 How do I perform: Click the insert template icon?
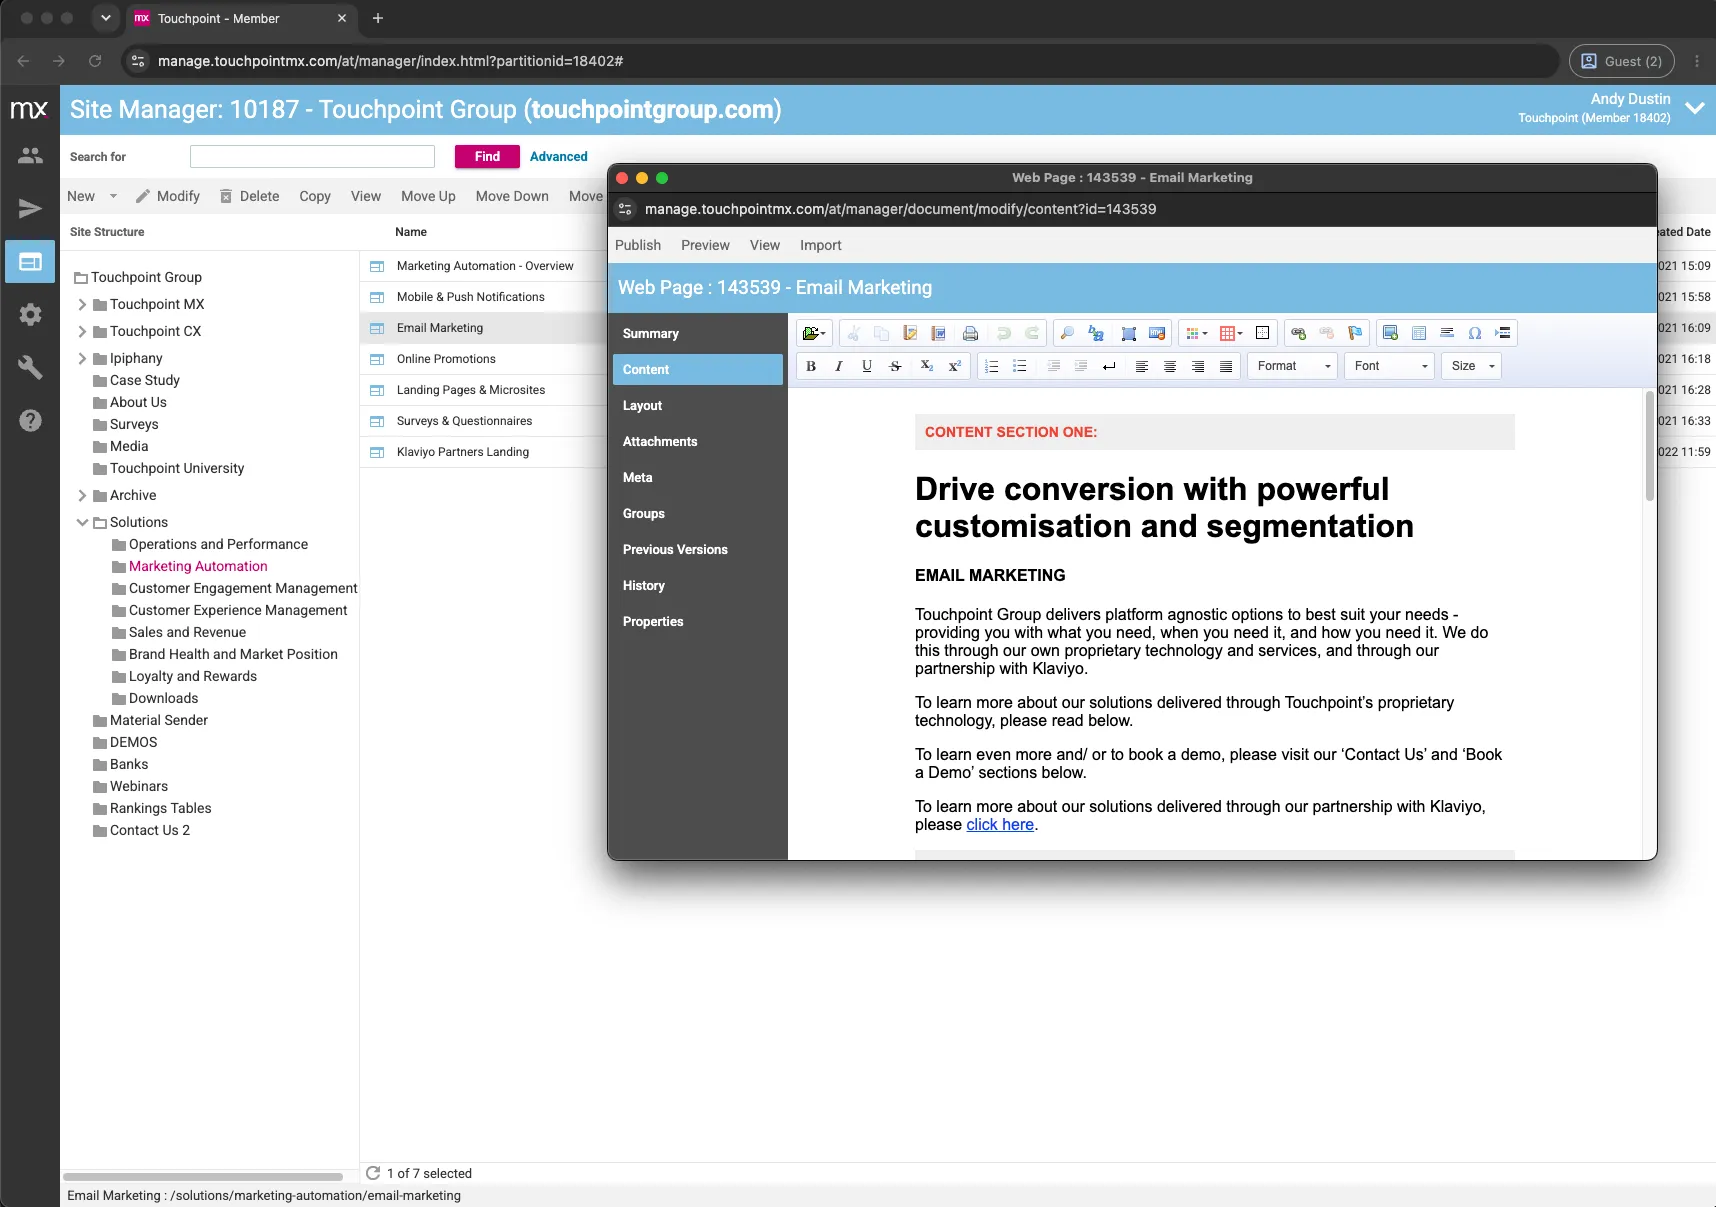click(x=1419, y=333)
